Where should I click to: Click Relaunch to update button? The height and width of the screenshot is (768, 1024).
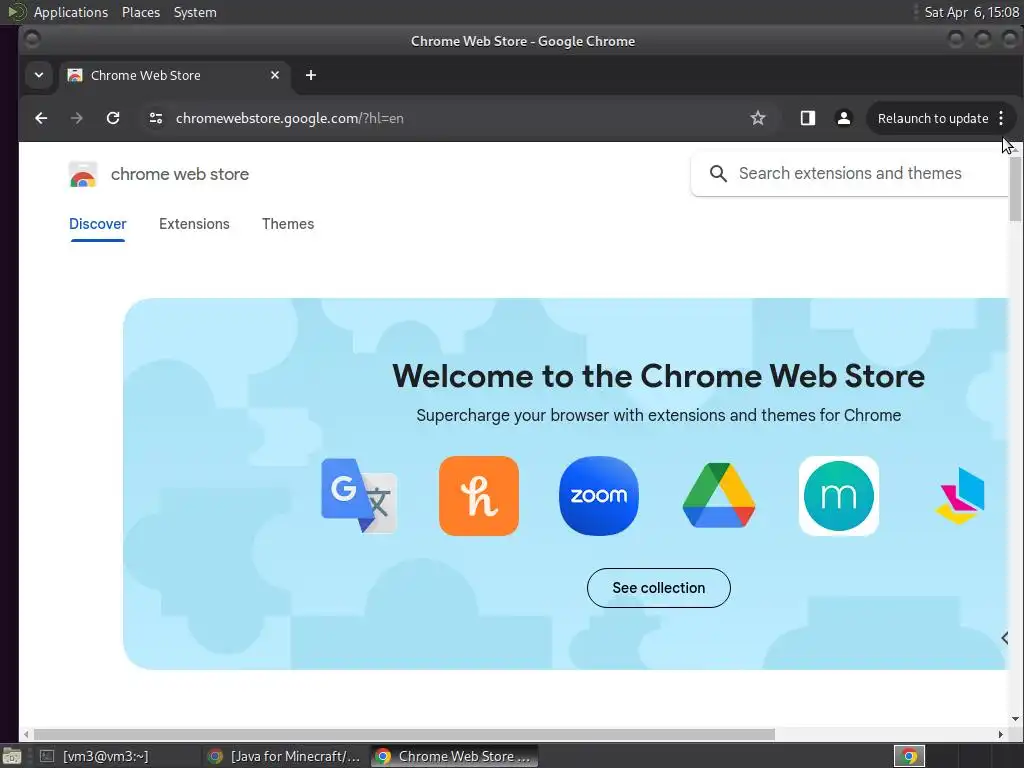tap(933, 118)
